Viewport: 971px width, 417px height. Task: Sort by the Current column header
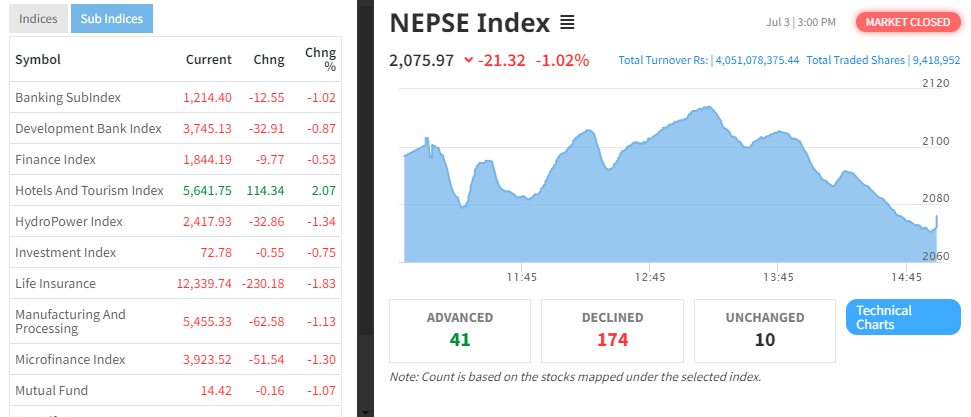click(x=208, y=60)
